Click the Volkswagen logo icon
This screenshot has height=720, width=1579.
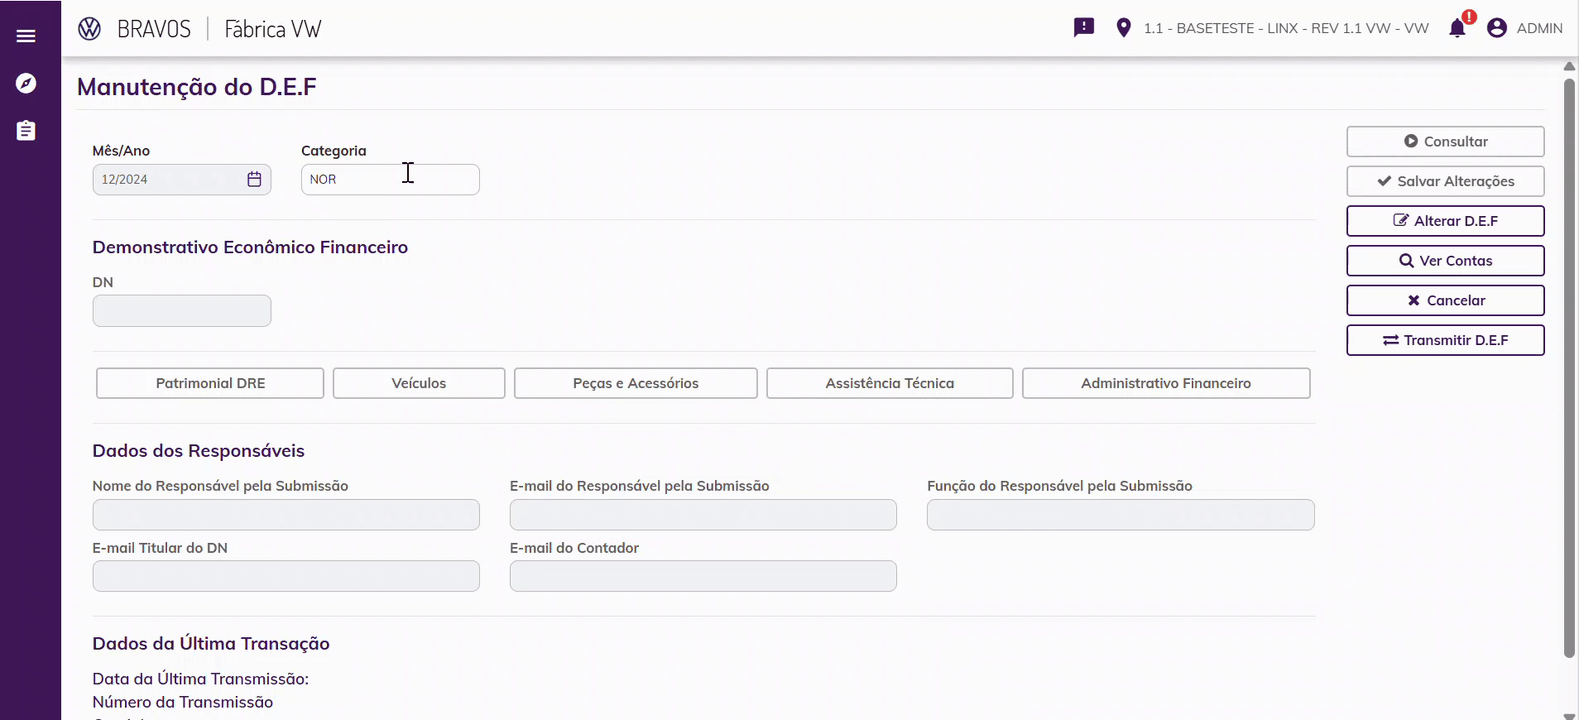(89, 29)
